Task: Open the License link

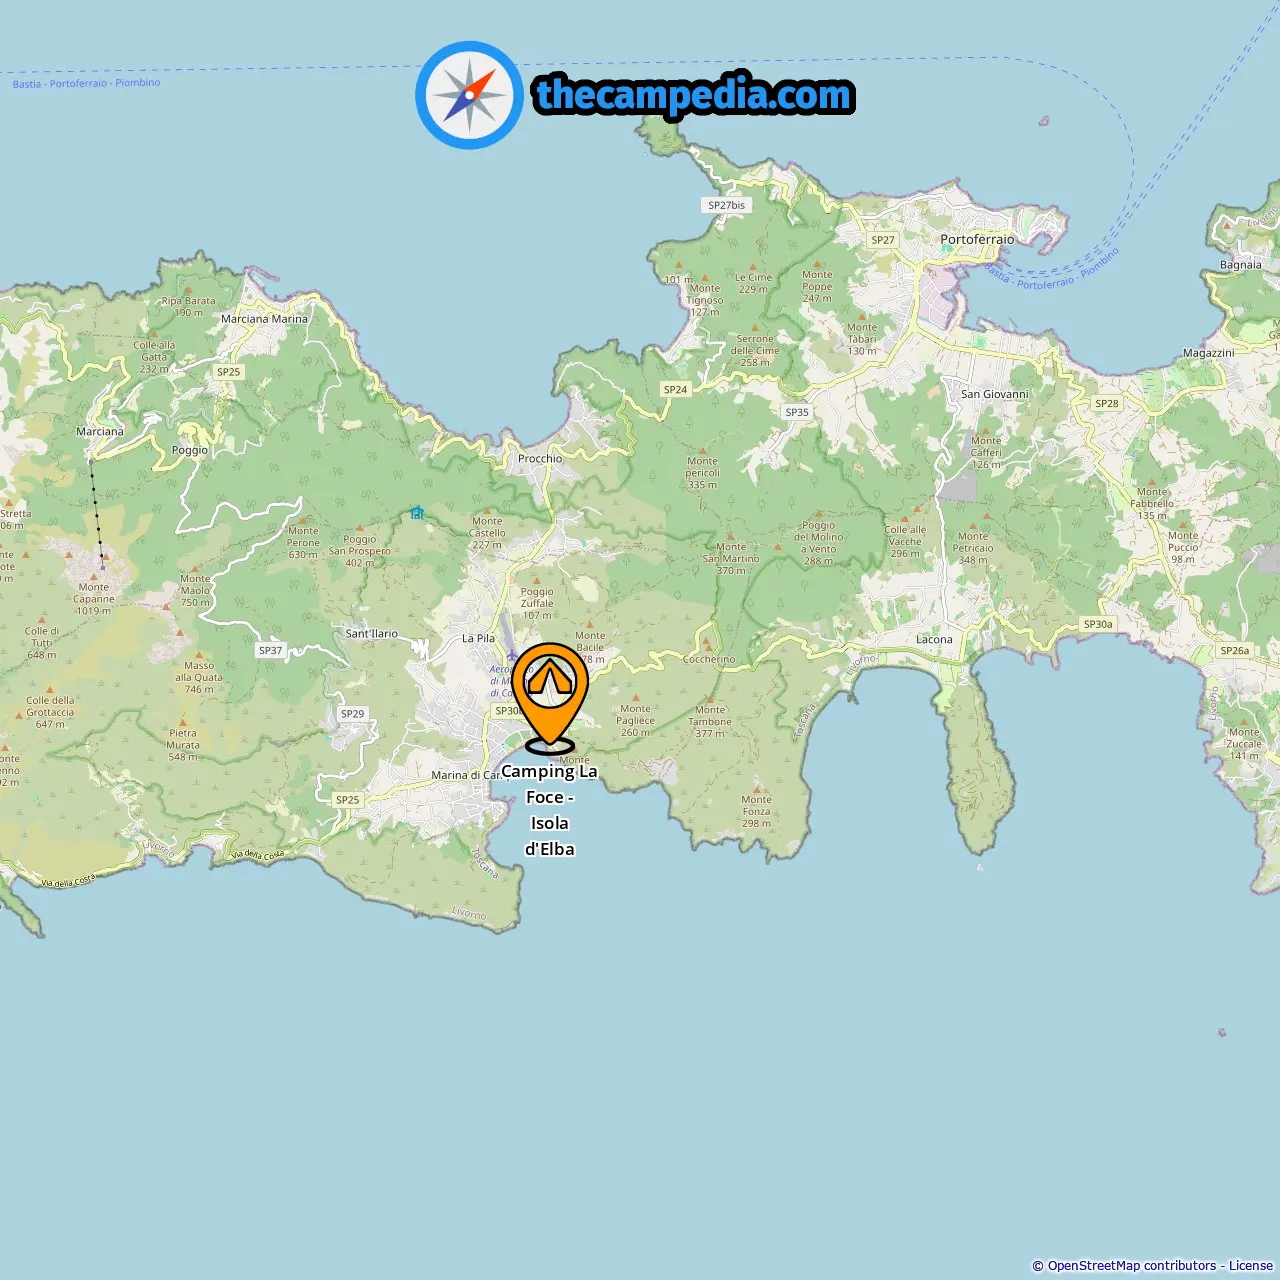Action: click(x=1251, y=1265)
